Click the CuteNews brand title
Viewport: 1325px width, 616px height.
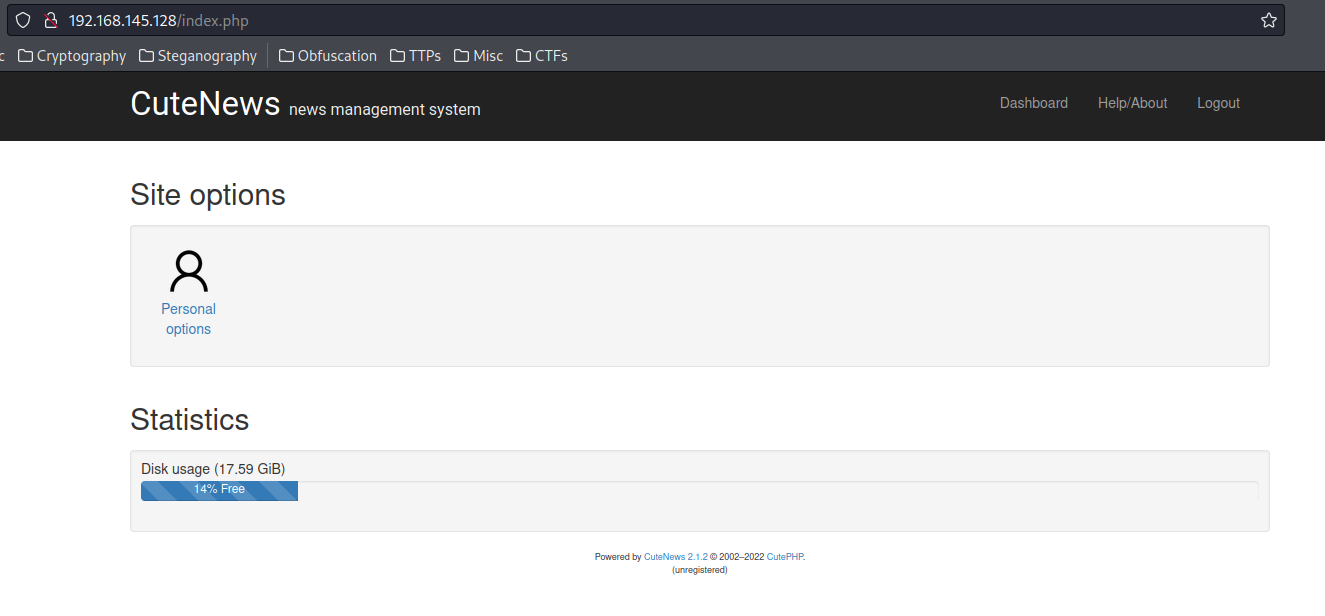(205, 103)
